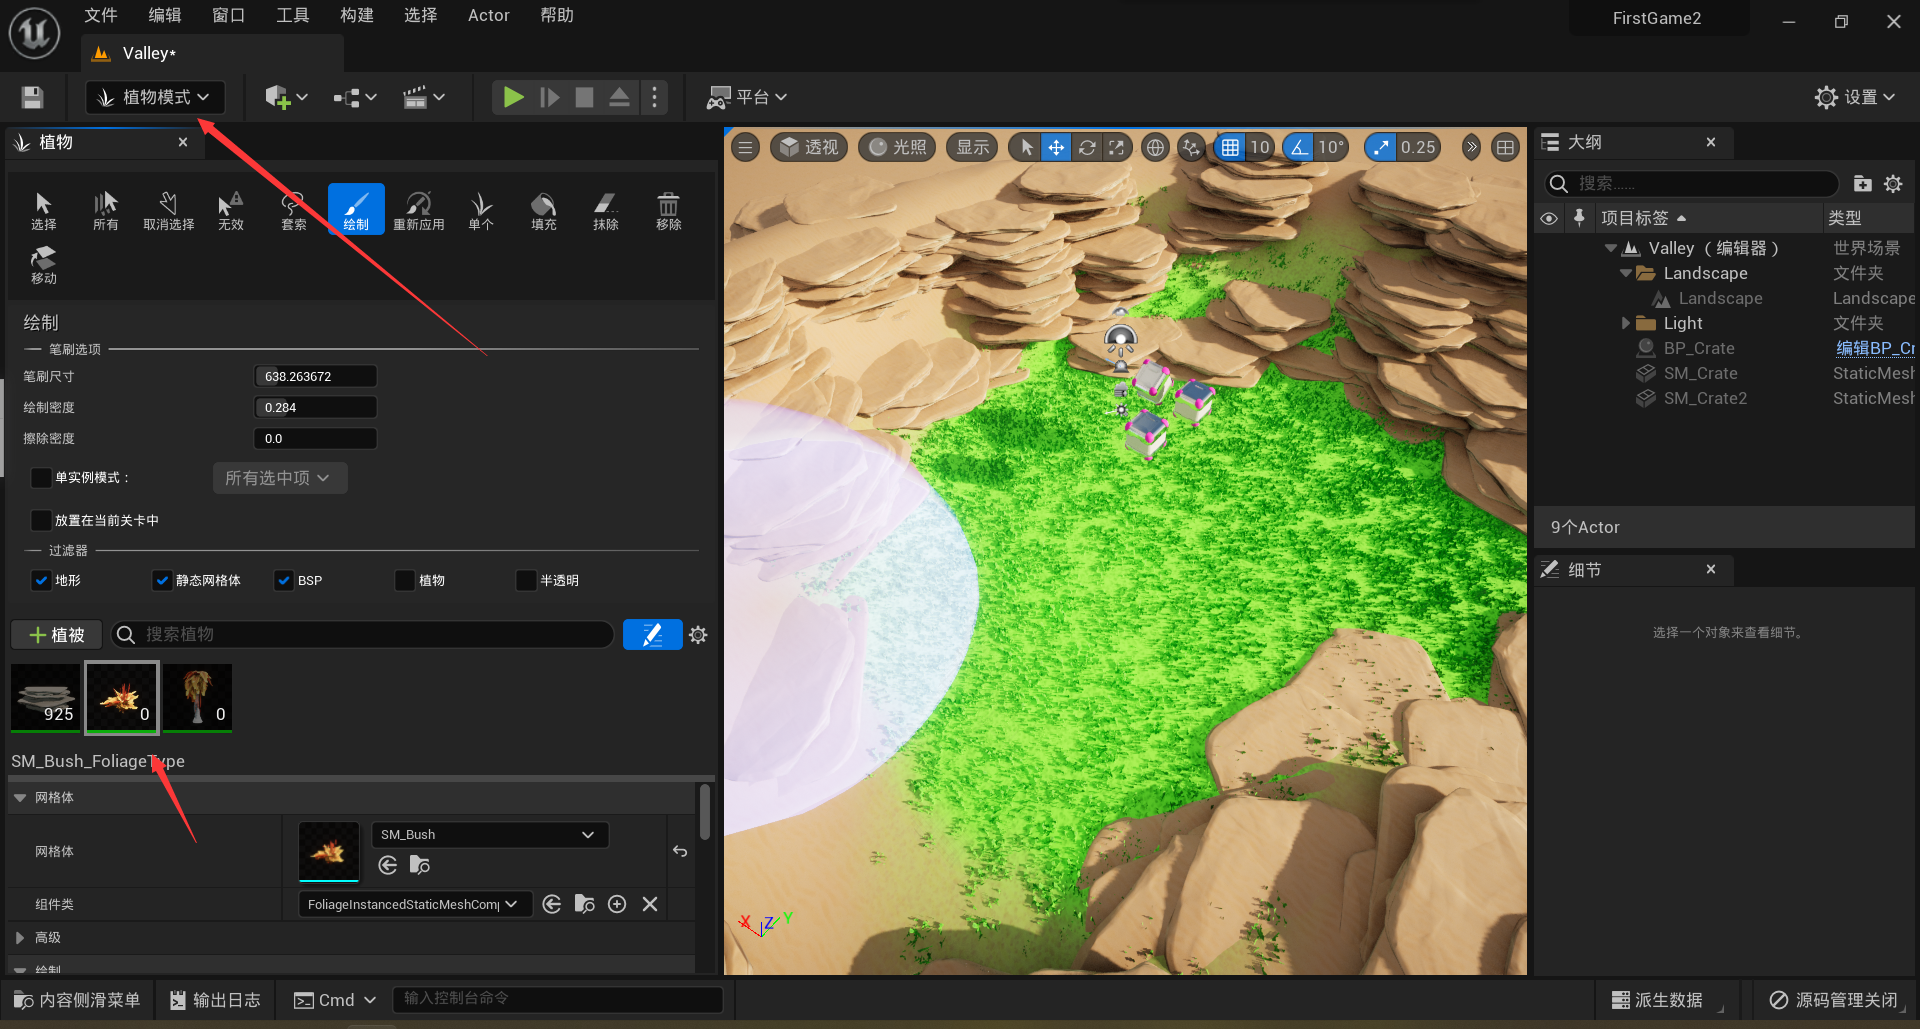Screen dimensions: 1920x1029
Task: Click the +植被 add foliage button
Action: (x=57, y=635)
